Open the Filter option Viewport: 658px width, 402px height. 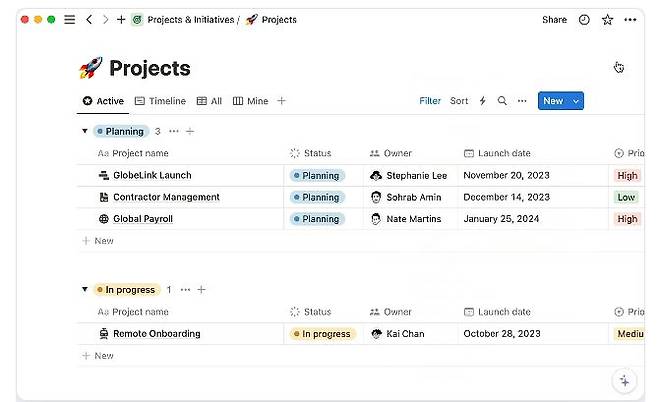[430, 101]
